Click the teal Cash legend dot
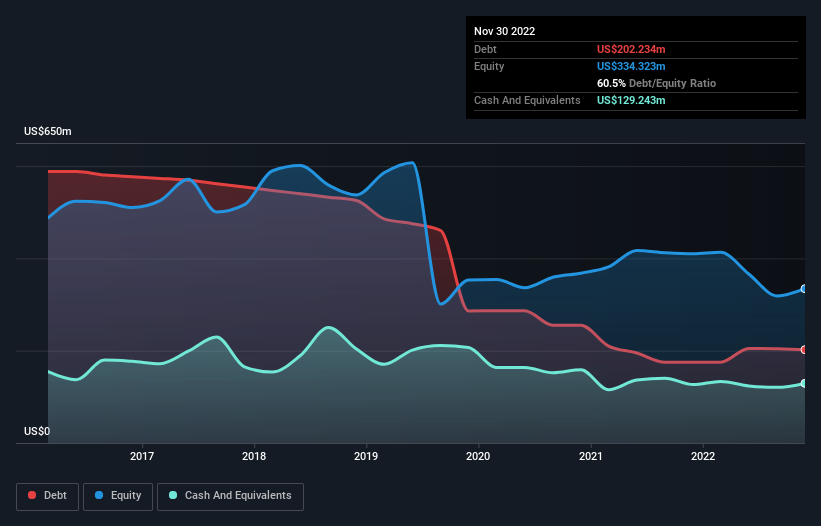The height and width of the screenshot is (526, 821). pos(173,495)
